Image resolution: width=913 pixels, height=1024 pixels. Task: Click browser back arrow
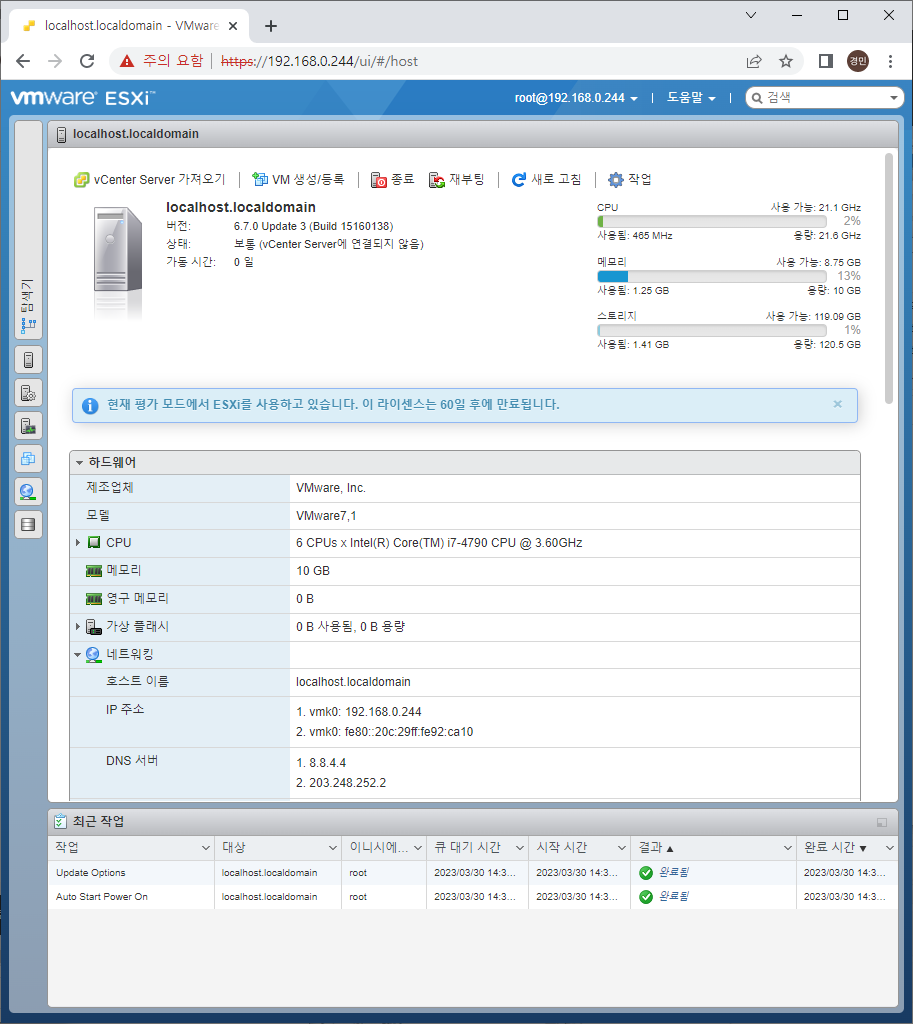pyautogui.click(x=23, y=61)
